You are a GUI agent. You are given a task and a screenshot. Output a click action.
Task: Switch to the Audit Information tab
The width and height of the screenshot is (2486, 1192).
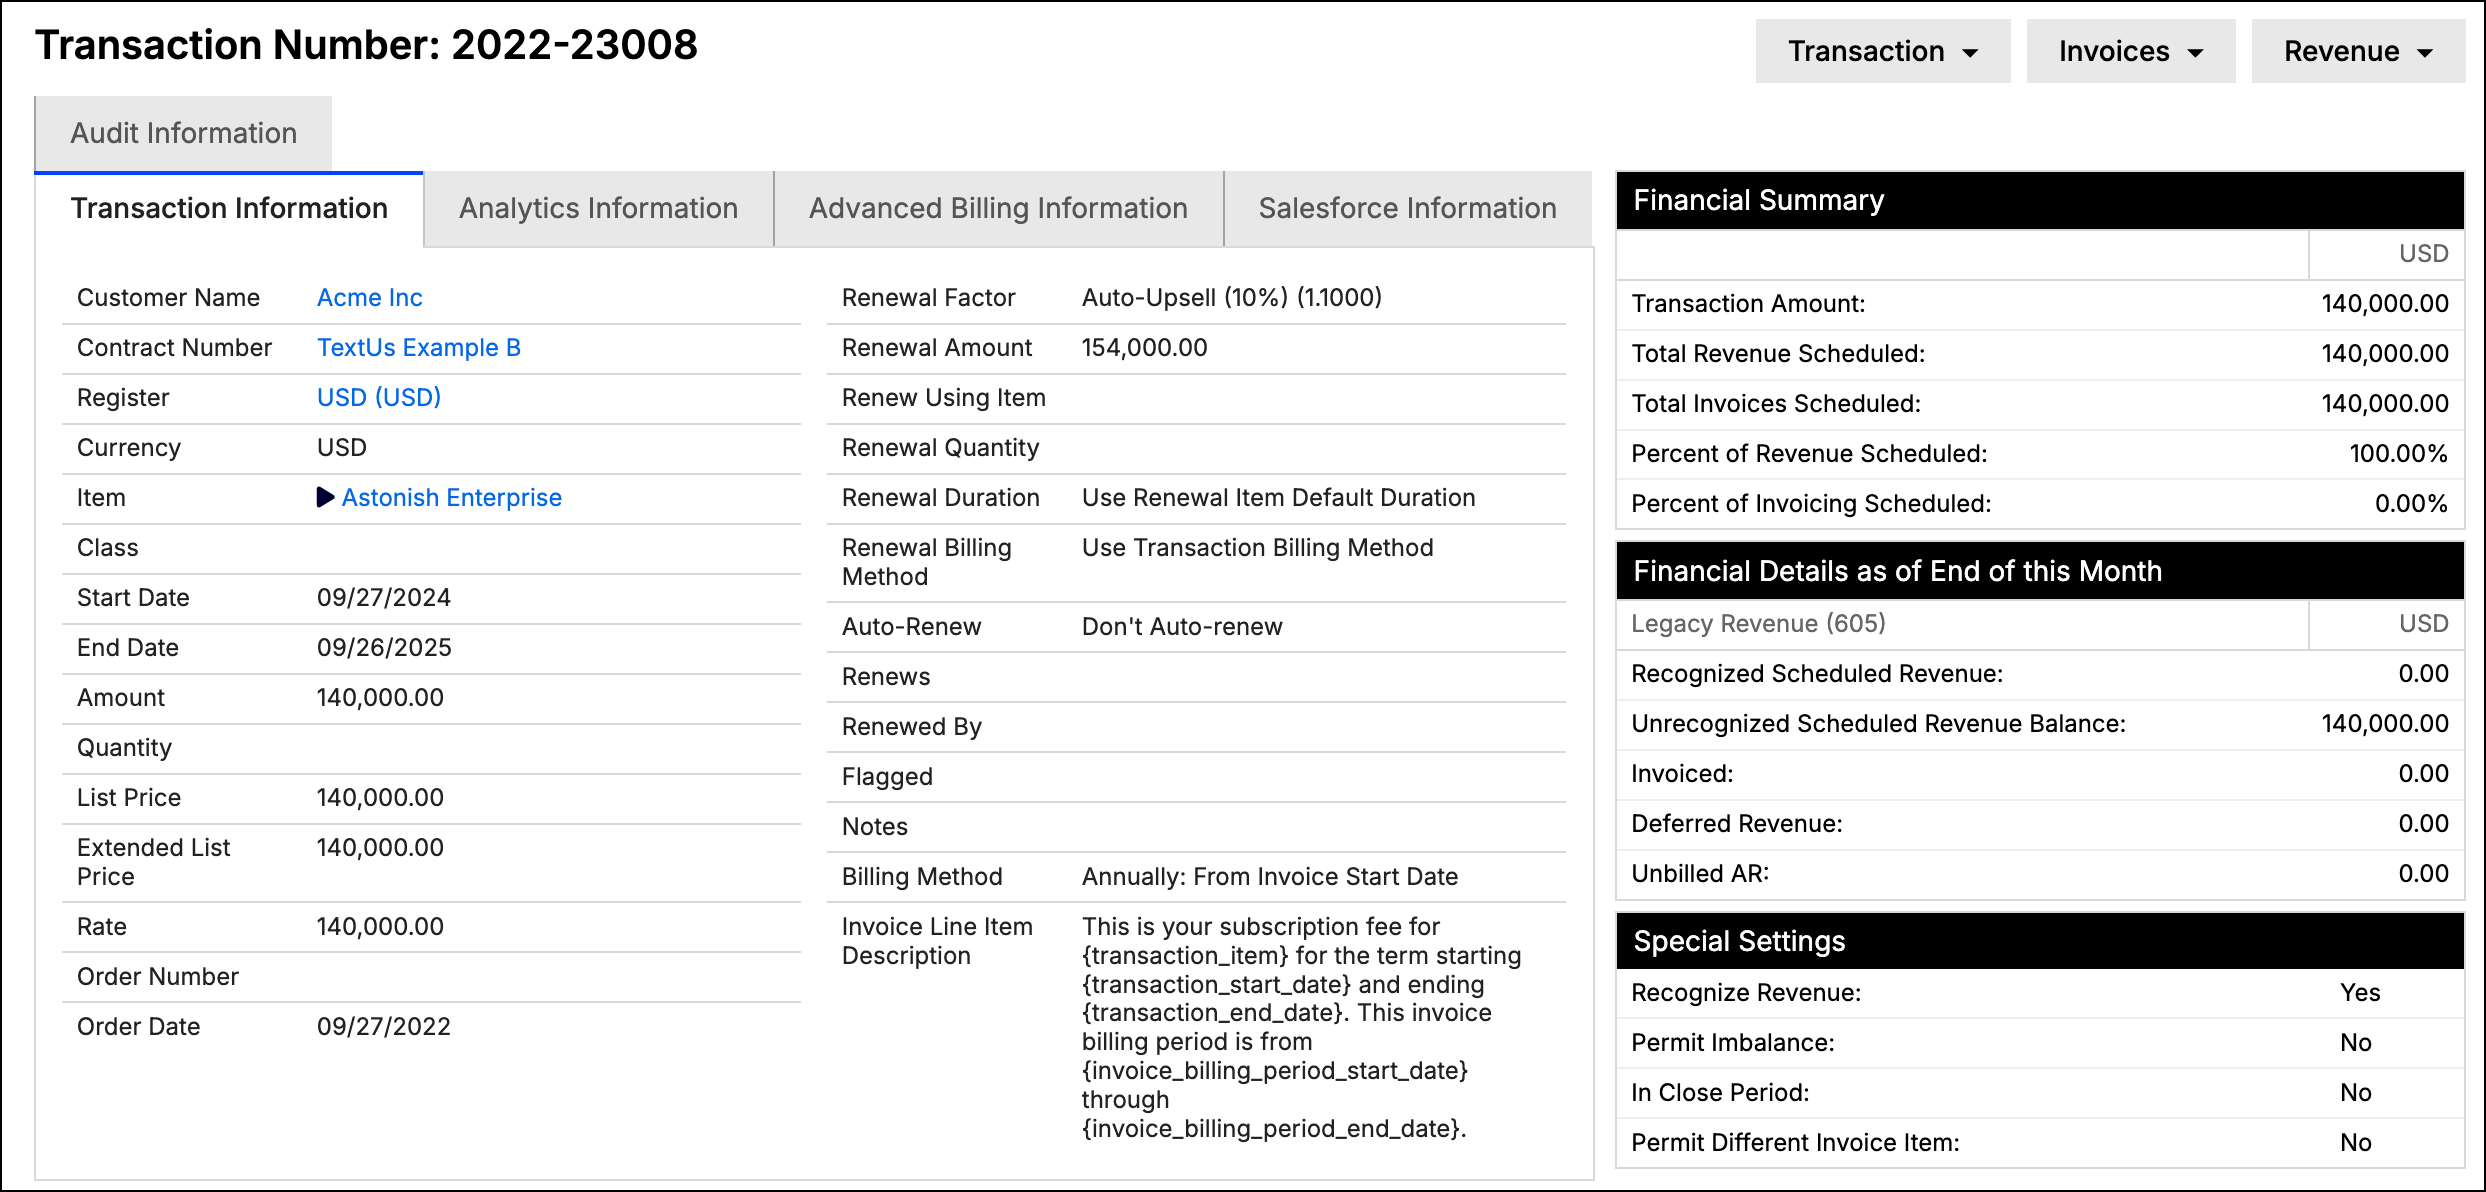pos(183,133)
